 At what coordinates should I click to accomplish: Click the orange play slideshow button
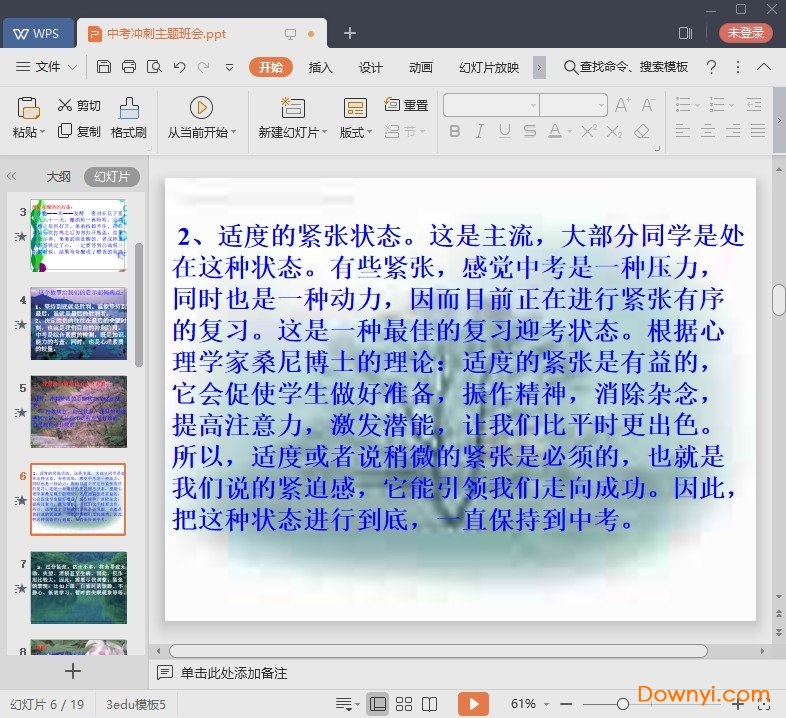click(x=473, y=704)
